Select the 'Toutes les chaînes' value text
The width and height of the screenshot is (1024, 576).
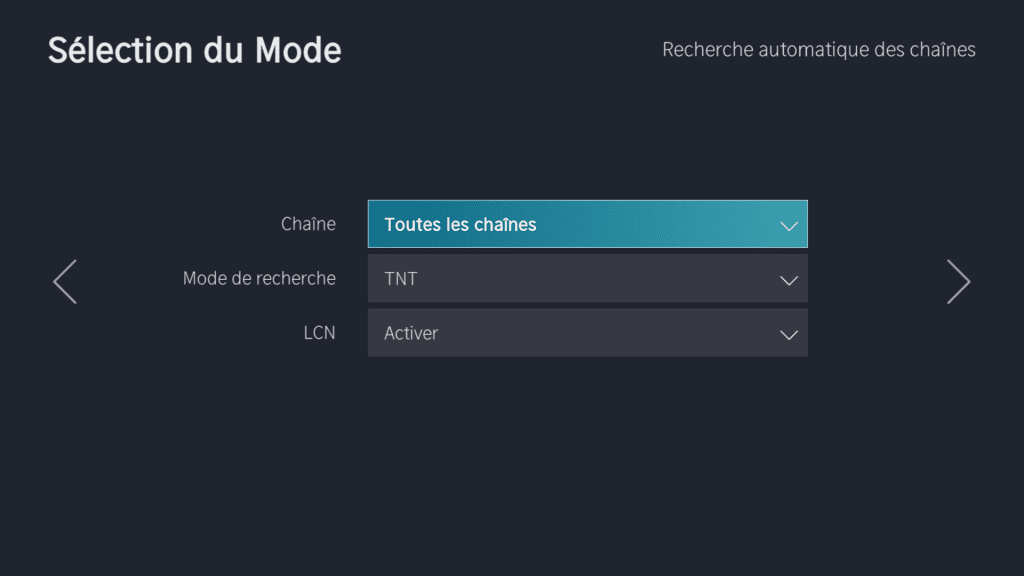click(x=460, y=225)
